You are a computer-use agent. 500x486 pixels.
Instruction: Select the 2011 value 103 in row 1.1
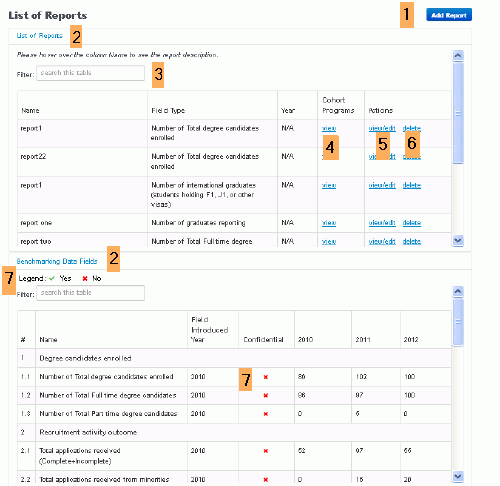click(x=361, y=377)
